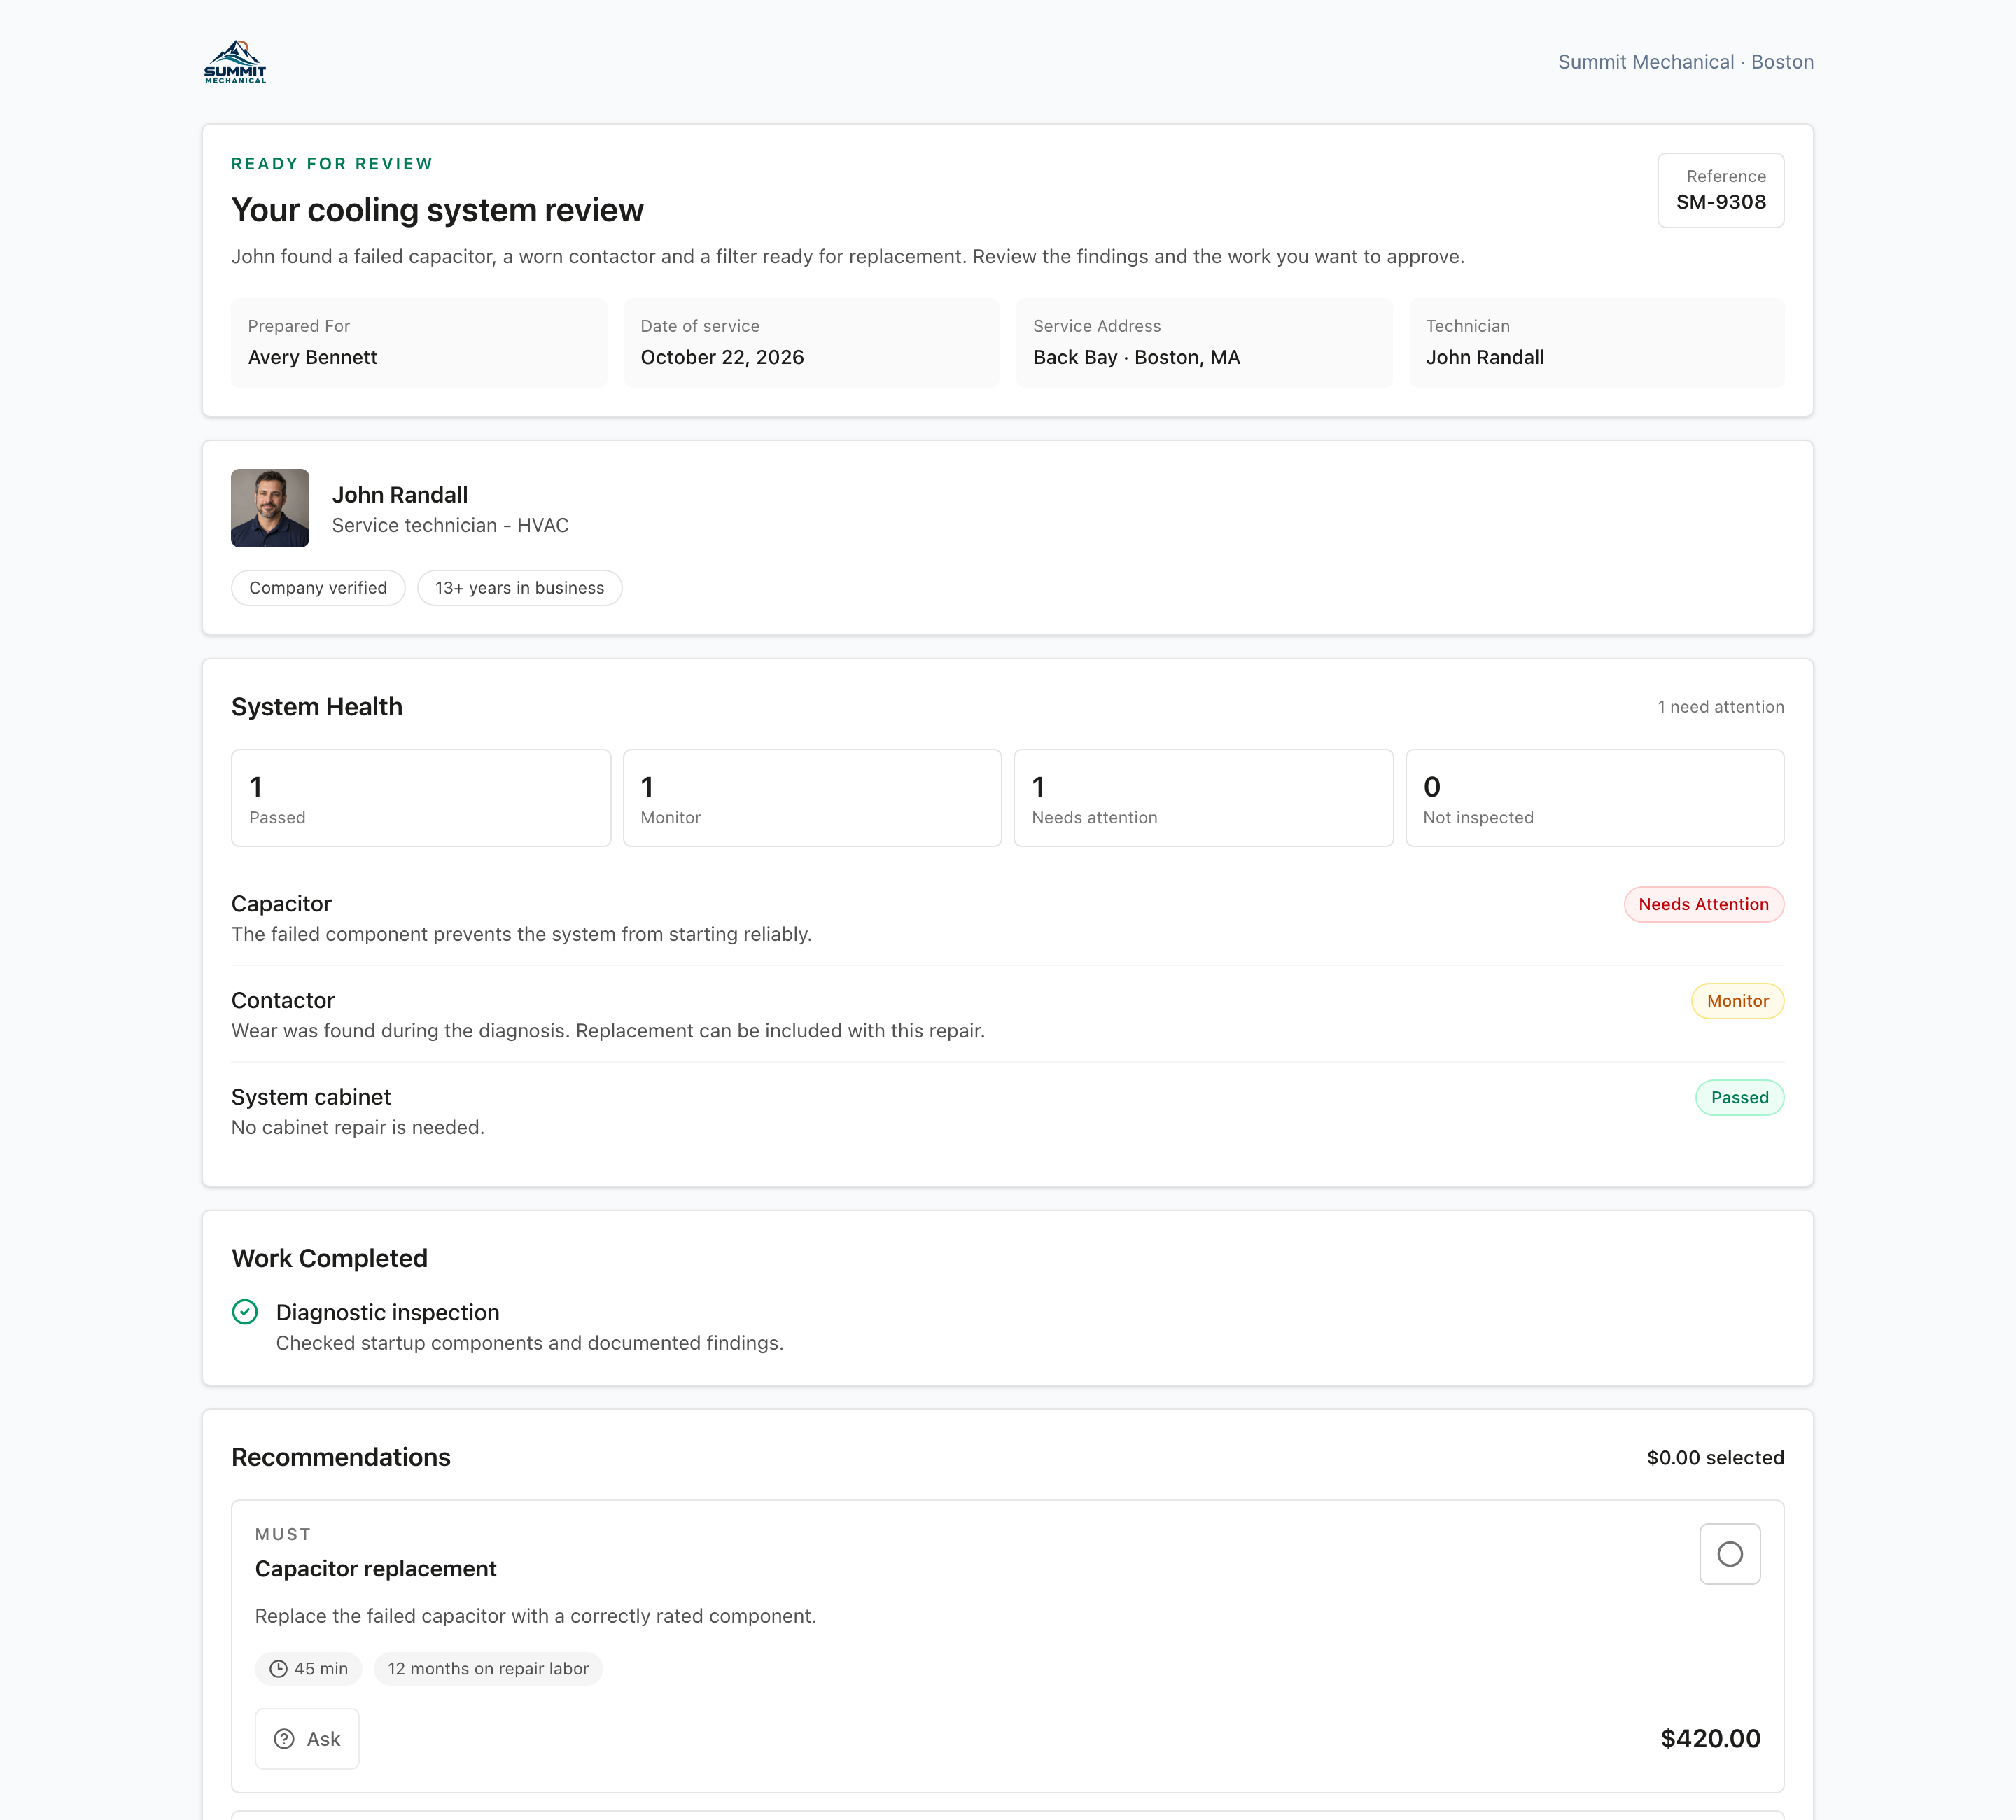Select the 0 Not inspected summary card
Screen dimensions: 2016x1820
pyautogui.click(x=1594, y=798)
